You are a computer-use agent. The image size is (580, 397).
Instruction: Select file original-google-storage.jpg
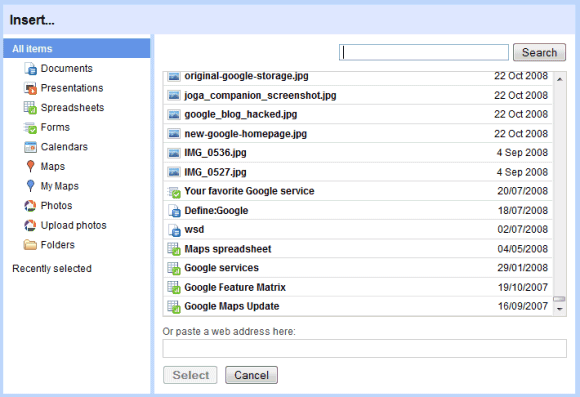[x=246, y=76]
